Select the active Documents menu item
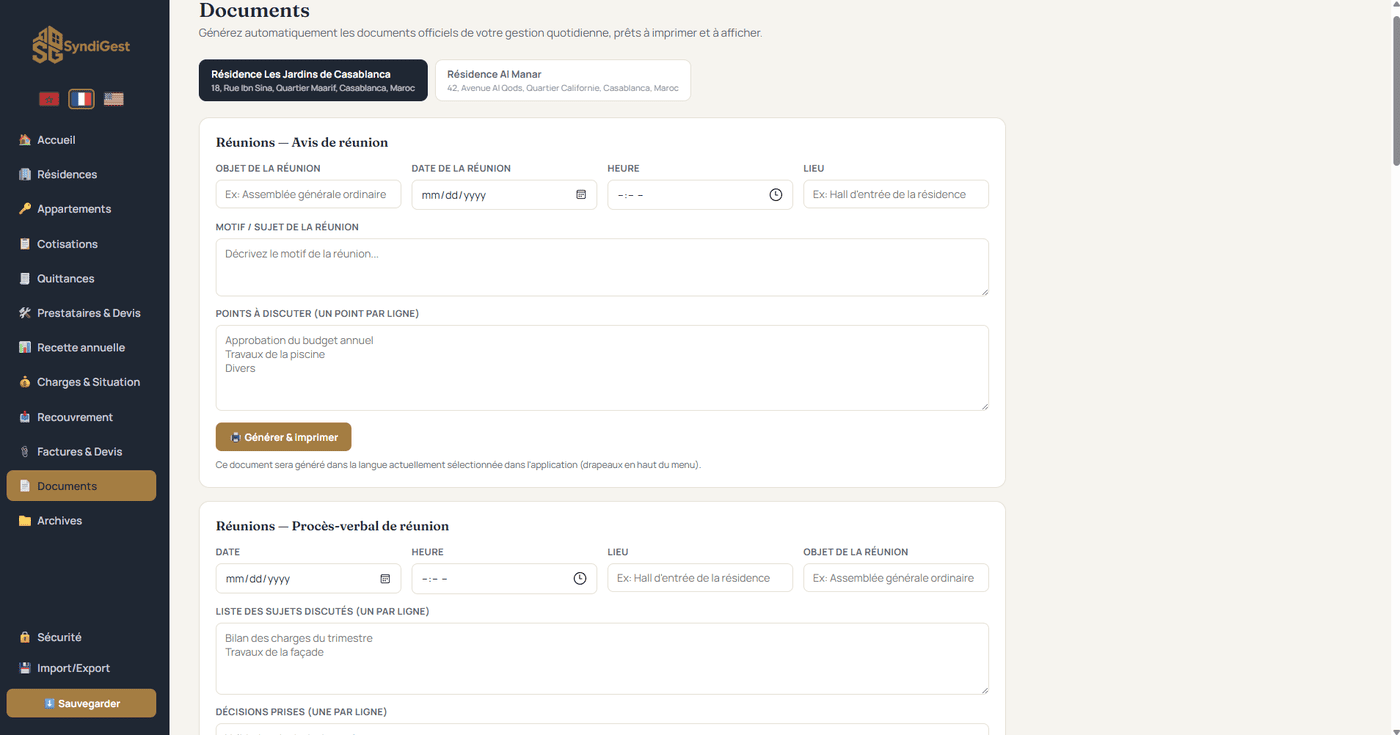1400x735 pixels. [x=81, y=486]
